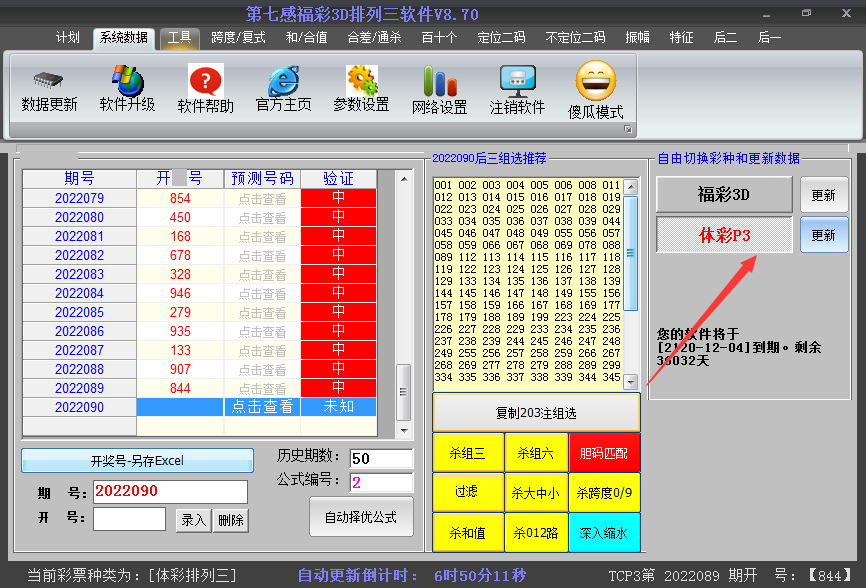
Task: Click yellow 杀组三 button
Action: (468, 453)
